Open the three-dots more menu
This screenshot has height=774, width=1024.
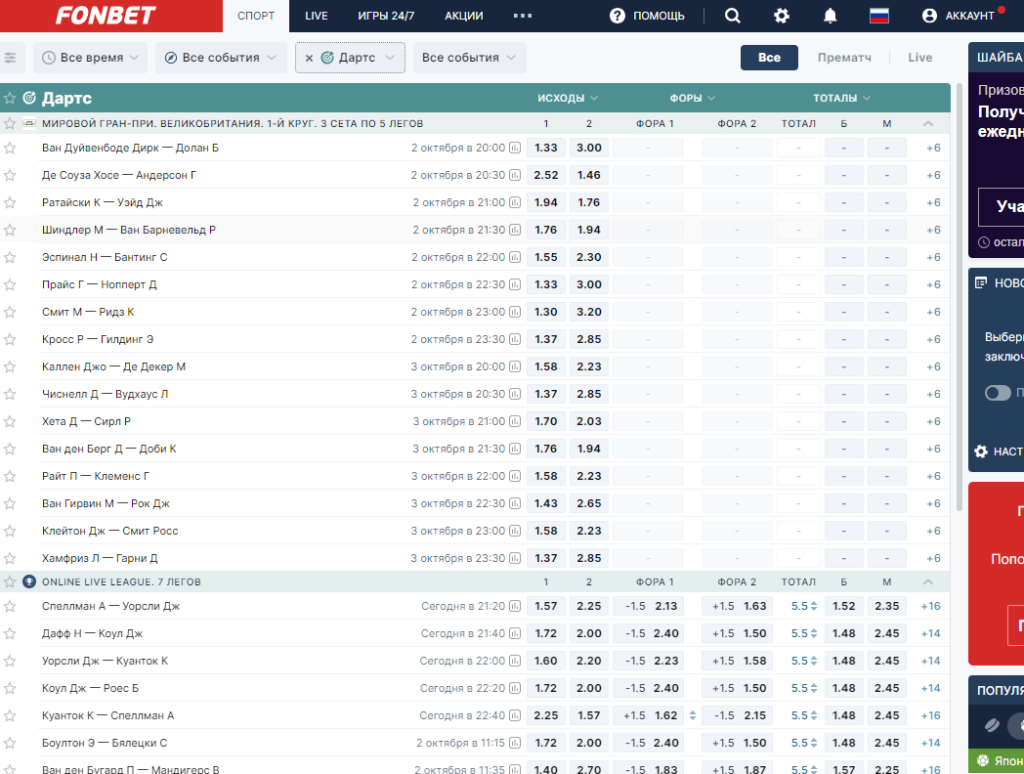tap(522, 16)
